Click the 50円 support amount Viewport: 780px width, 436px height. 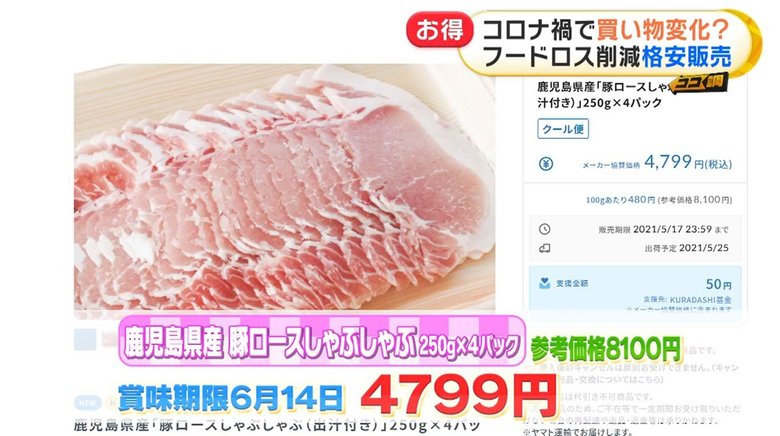pyautogui.click(x=719, y=284)
